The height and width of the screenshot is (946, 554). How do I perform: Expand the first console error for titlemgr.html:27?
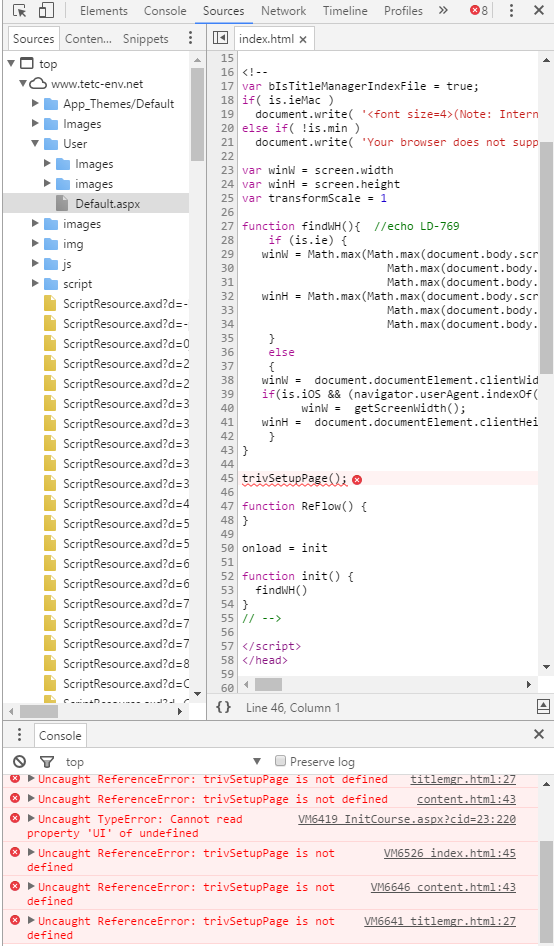[31, 779]
